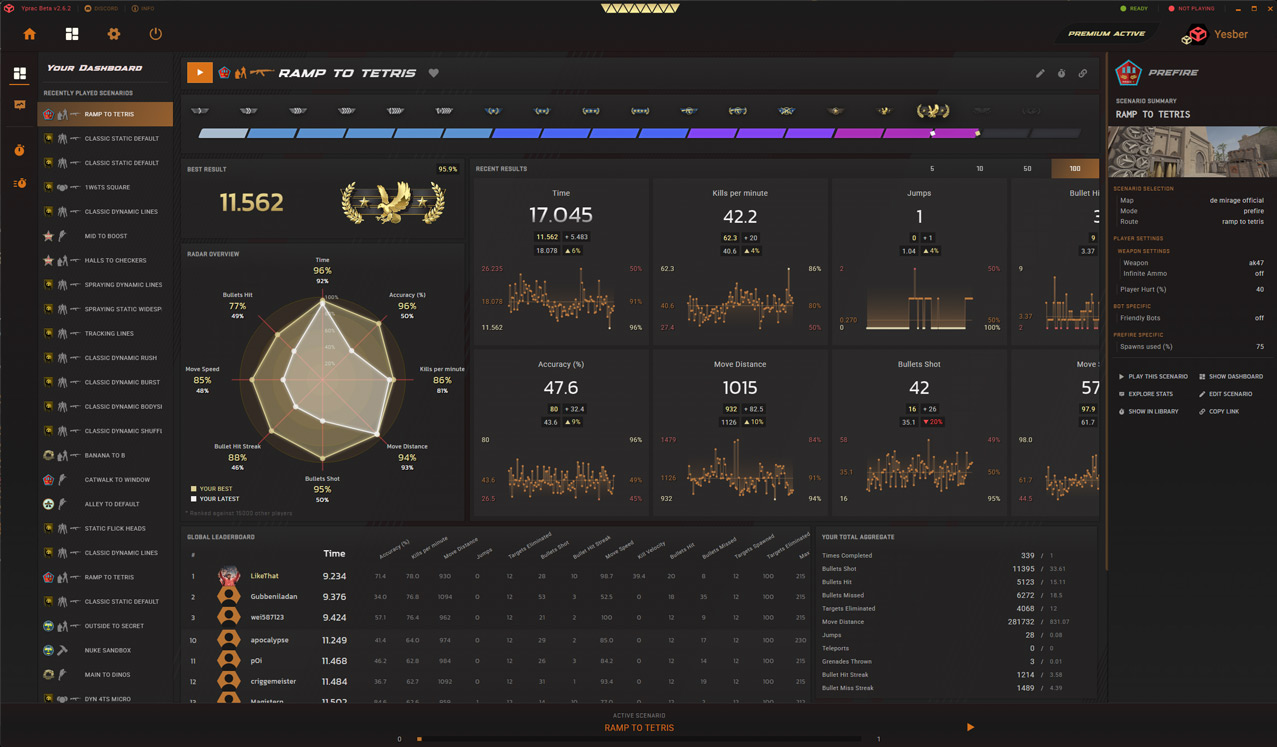Open the dashboard grid icon
The width and height of the screenshot is (1277, 747).
point(72,34)
